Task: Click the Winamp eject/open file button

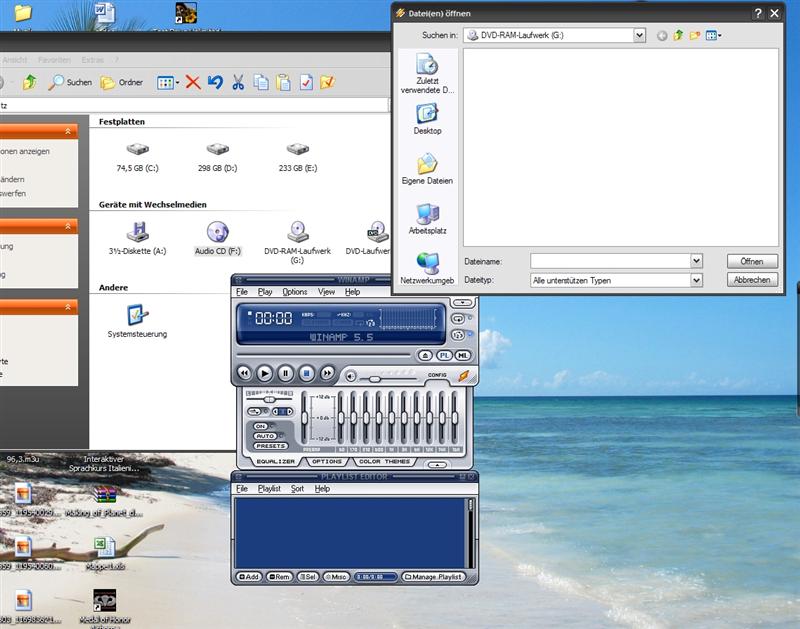Action: point(425,355)
